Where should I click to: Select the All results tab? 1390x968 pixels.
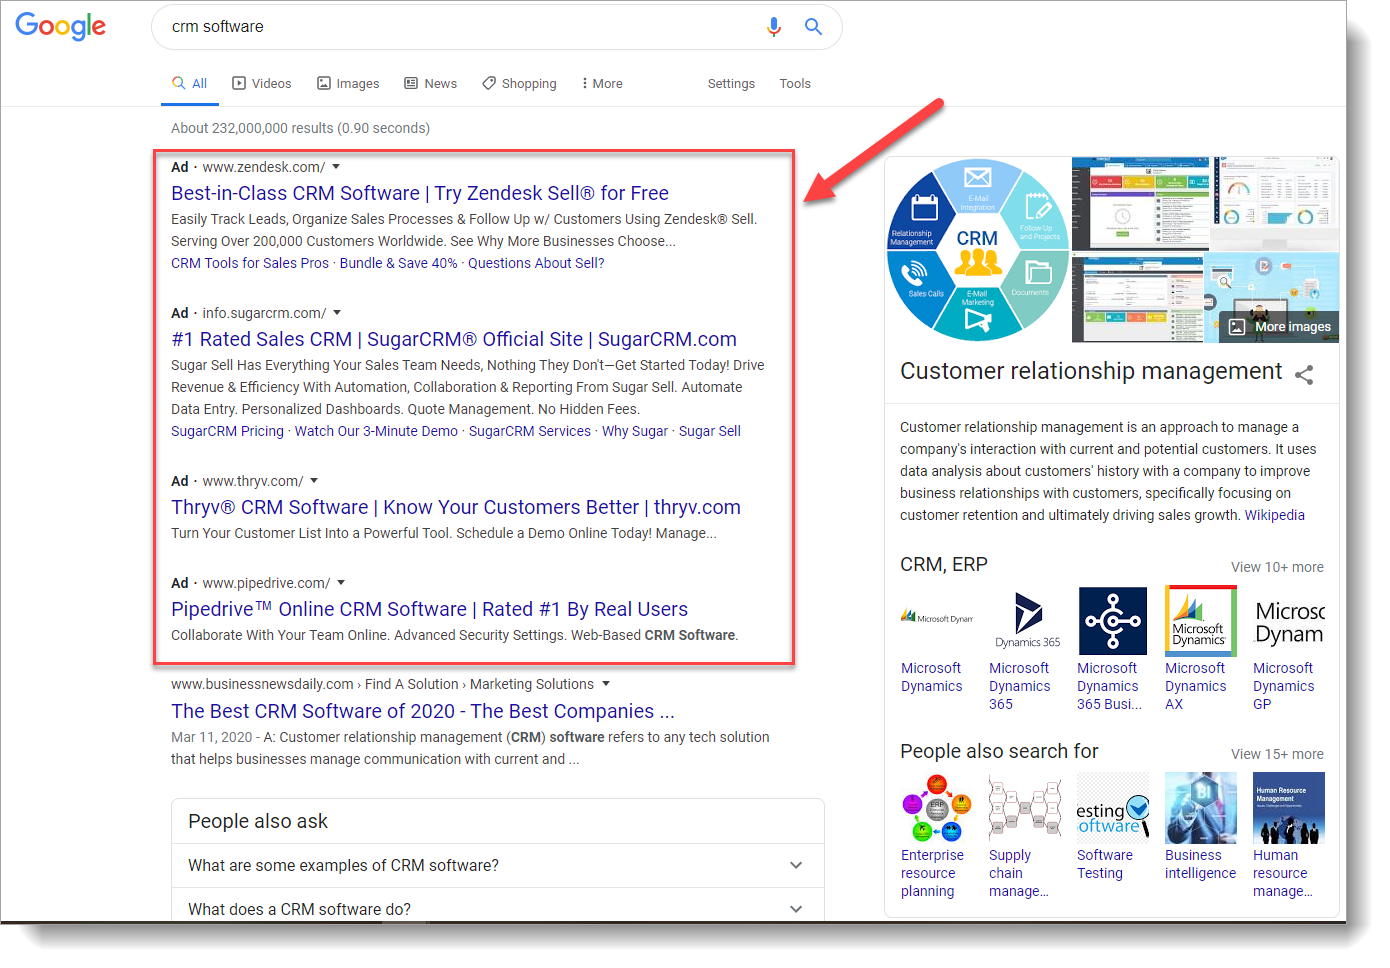point(190,84)
